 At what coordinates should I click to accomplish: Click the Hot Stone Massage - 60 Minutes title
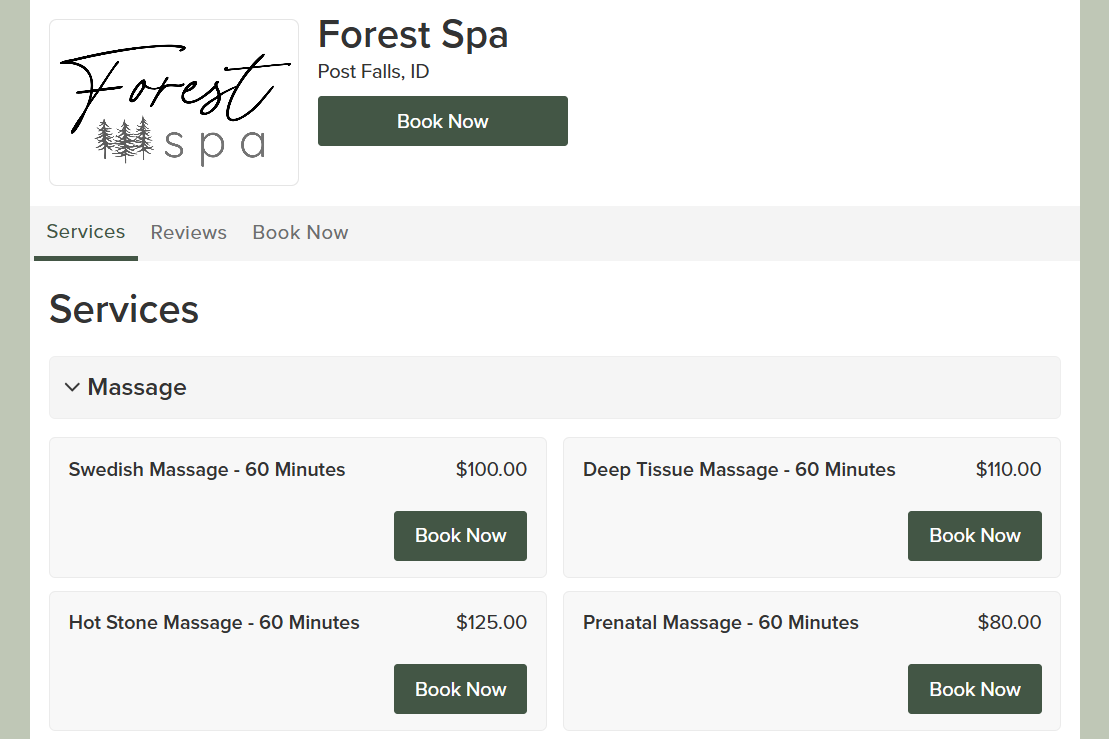point(214,622)
